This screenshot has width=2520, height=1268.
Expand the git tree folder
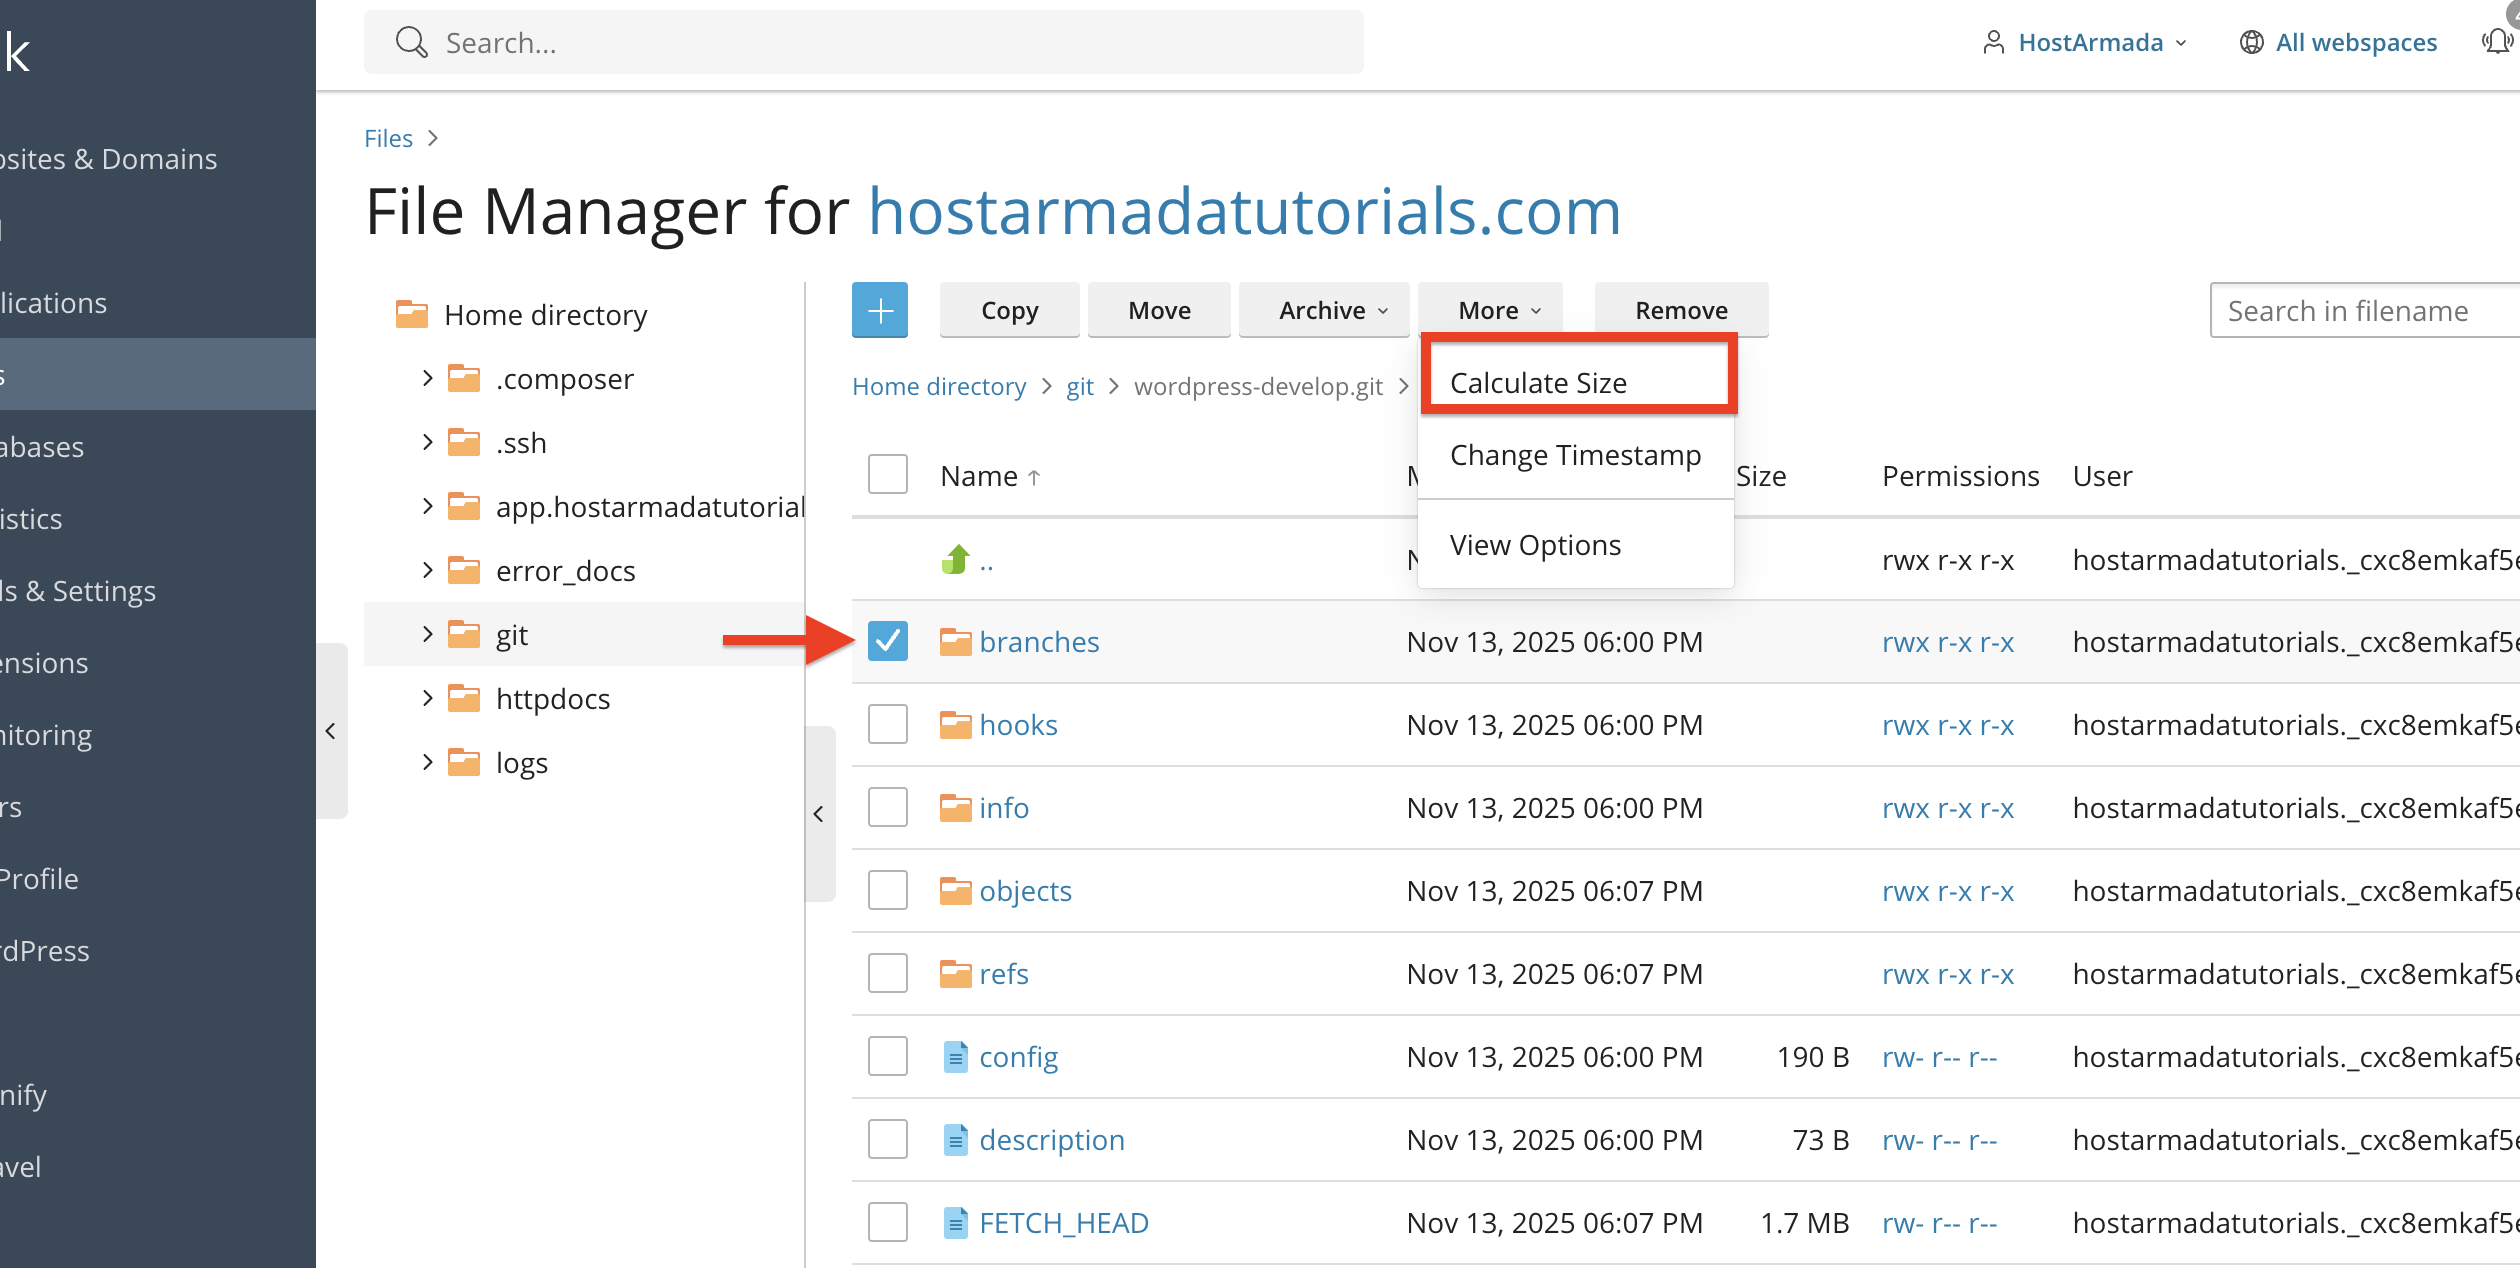tap(428, 635)
